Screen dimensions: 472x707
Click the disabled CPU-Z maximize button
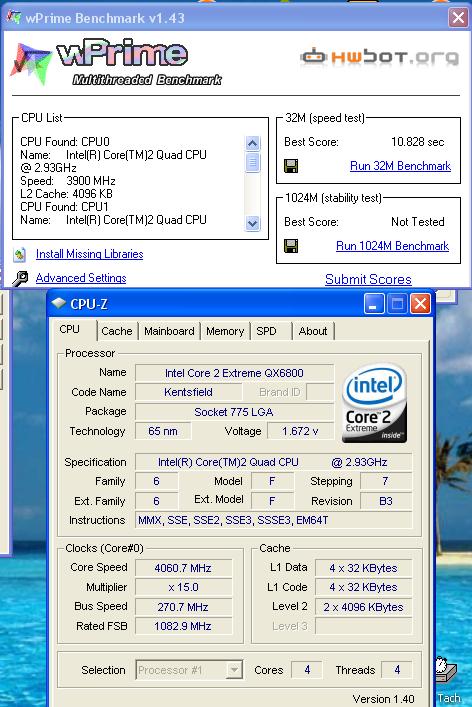pos(397,304)
